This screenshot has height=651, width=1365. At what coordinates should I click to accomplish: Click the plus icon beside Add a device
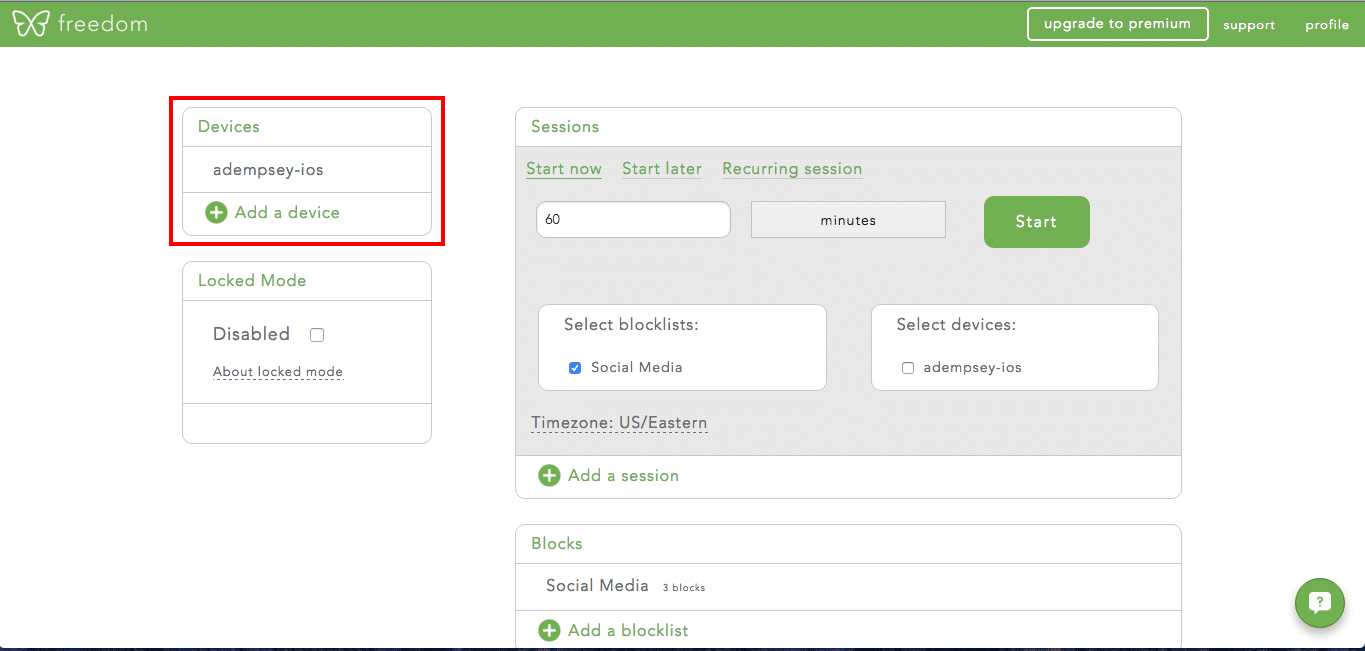pos(216,212)
